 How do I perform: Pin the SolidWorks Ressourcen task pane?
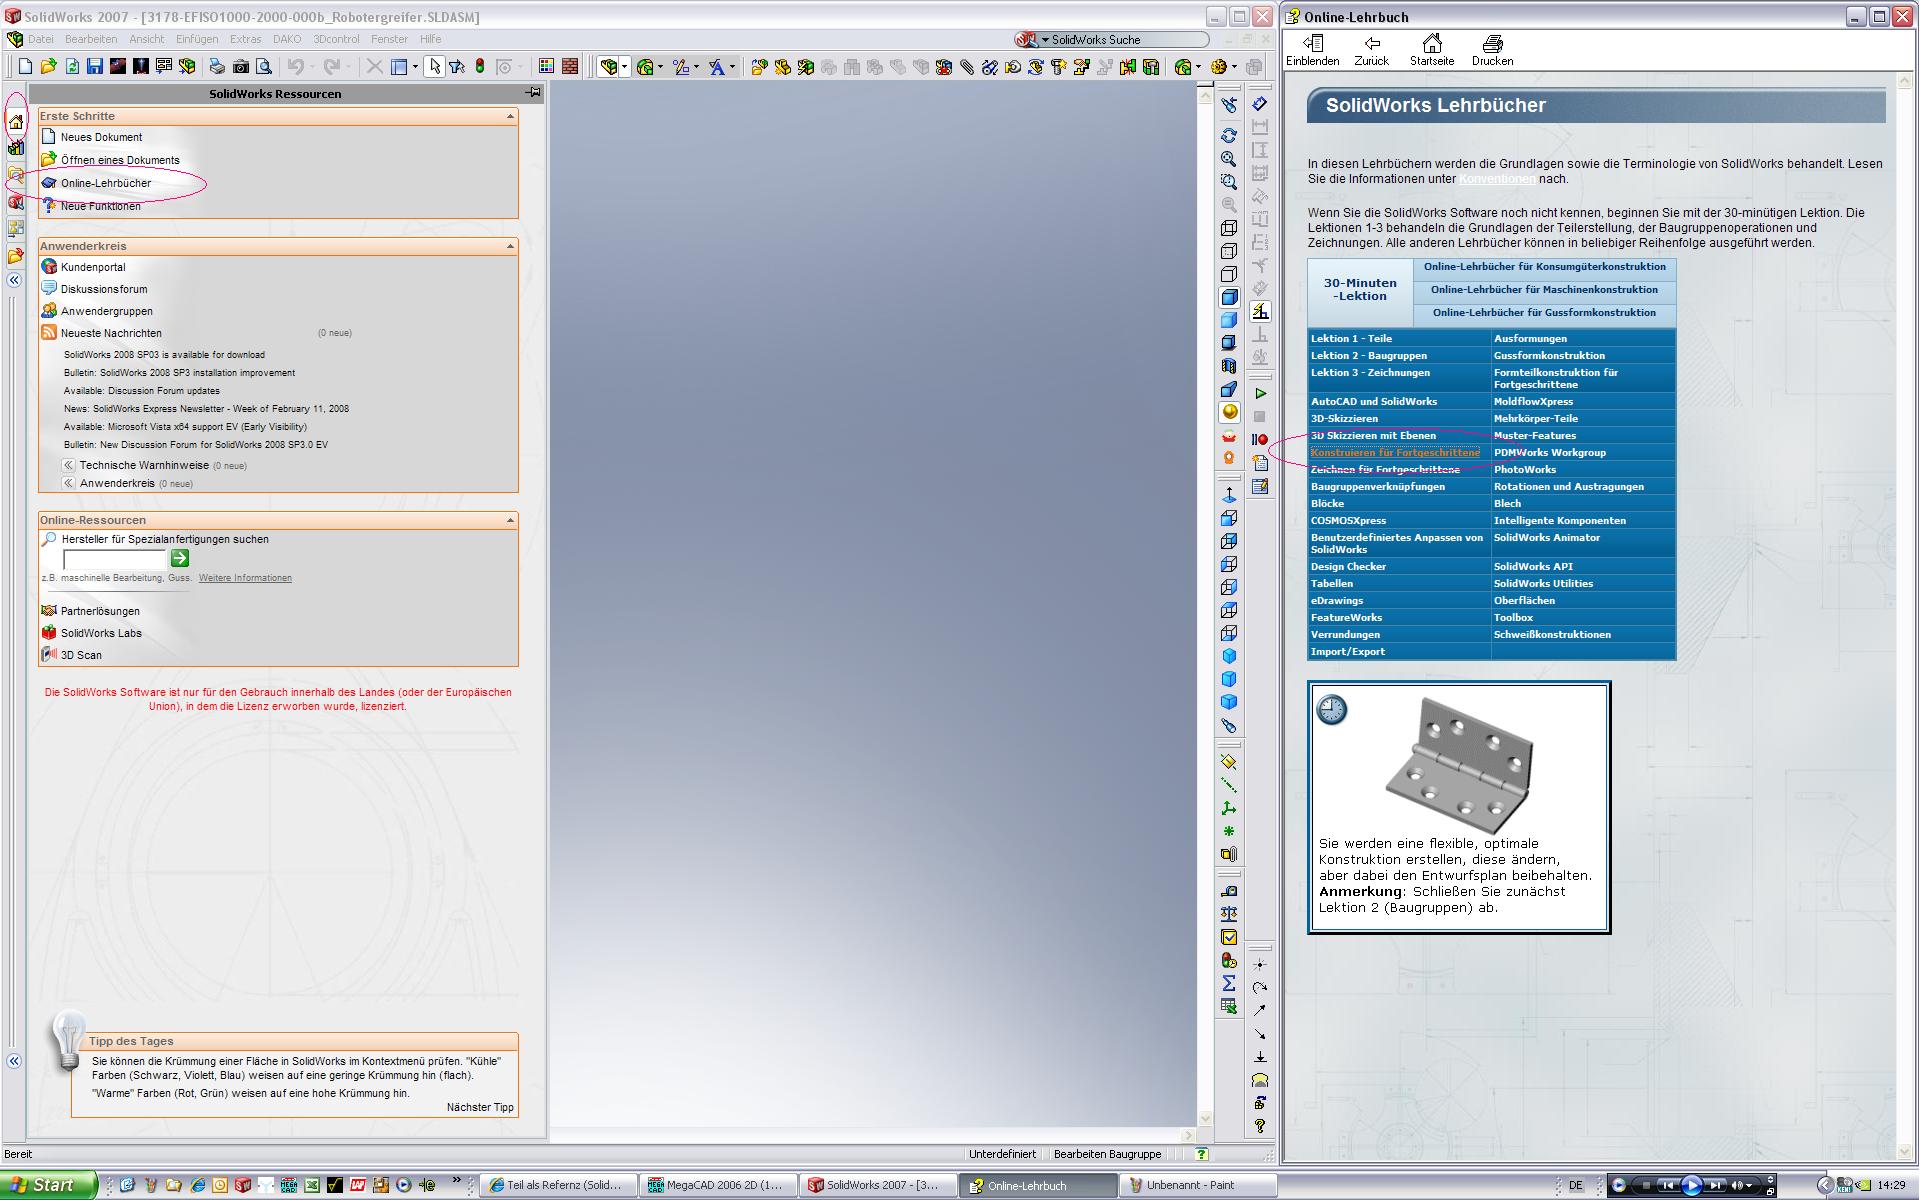[x=534, y=93]
